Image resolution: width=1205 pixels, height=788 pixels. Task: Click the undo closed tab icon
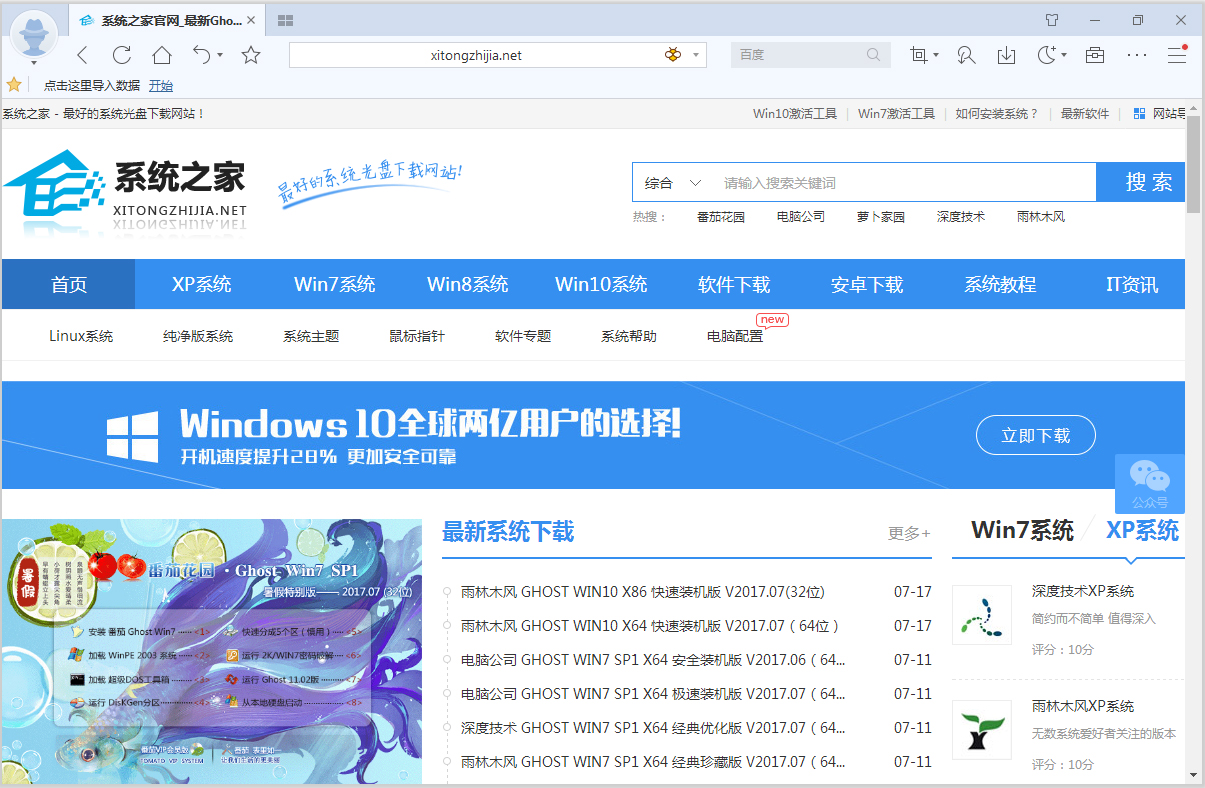point(202,55)
